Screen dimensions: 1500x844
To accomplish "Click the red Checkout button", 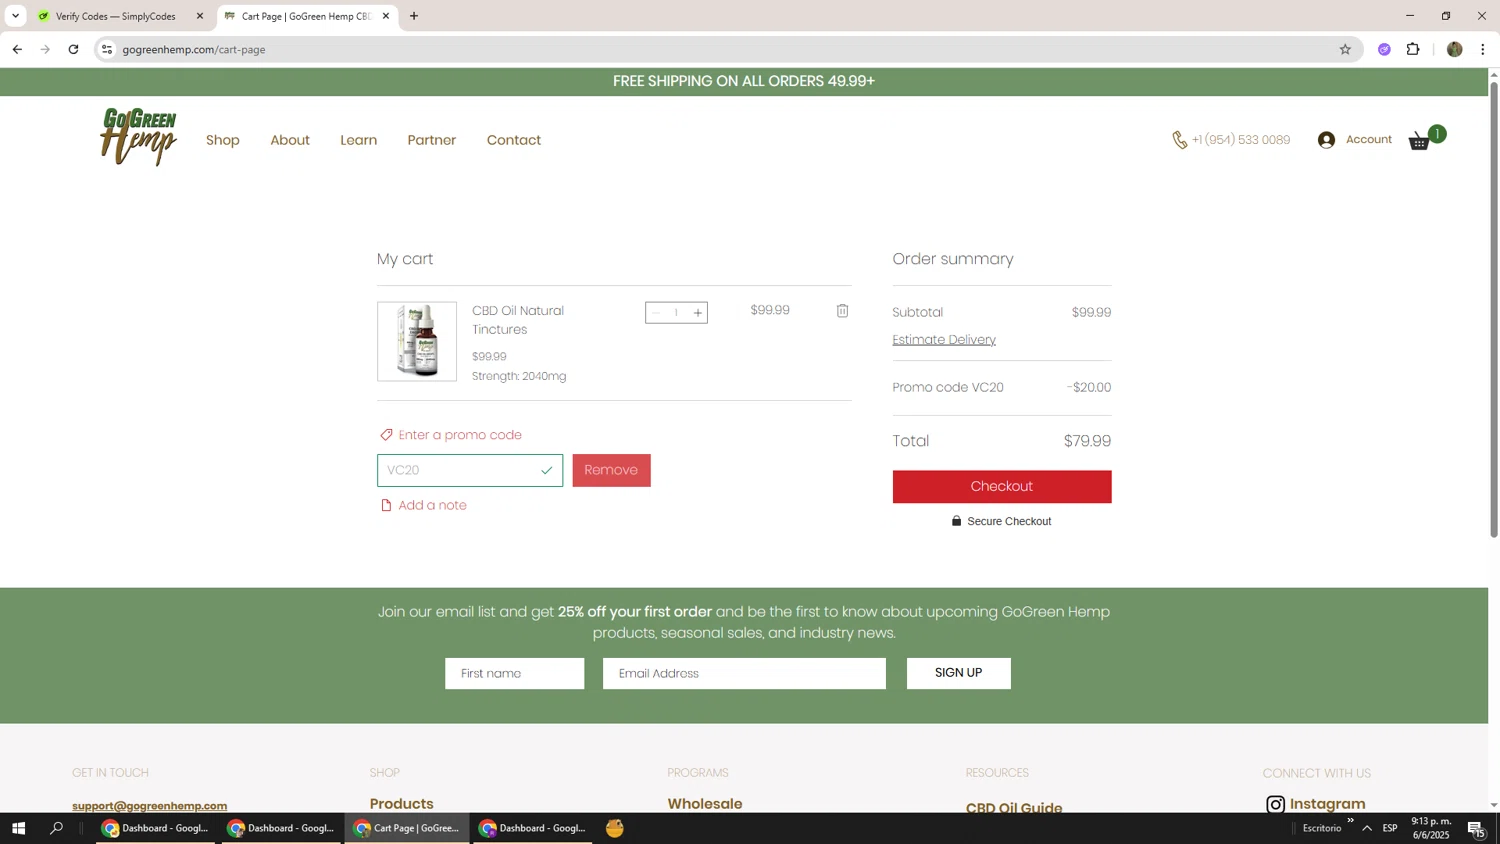I will pyautogui.click(x=1002, y=486).
